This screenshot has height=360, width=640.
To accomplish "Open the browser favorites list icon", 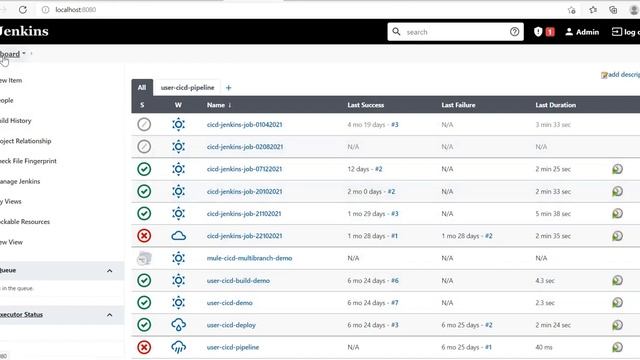I will 593,10.
